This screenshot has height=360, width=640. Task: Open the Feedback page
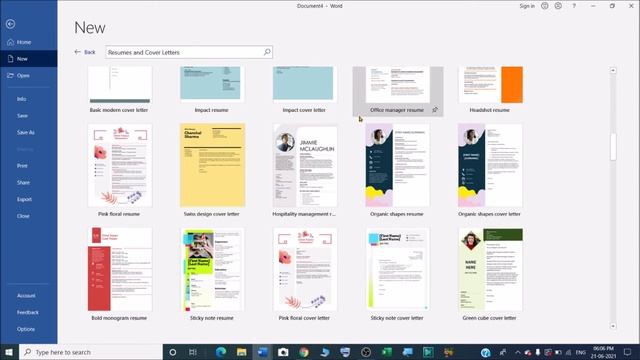coord(29,312)
